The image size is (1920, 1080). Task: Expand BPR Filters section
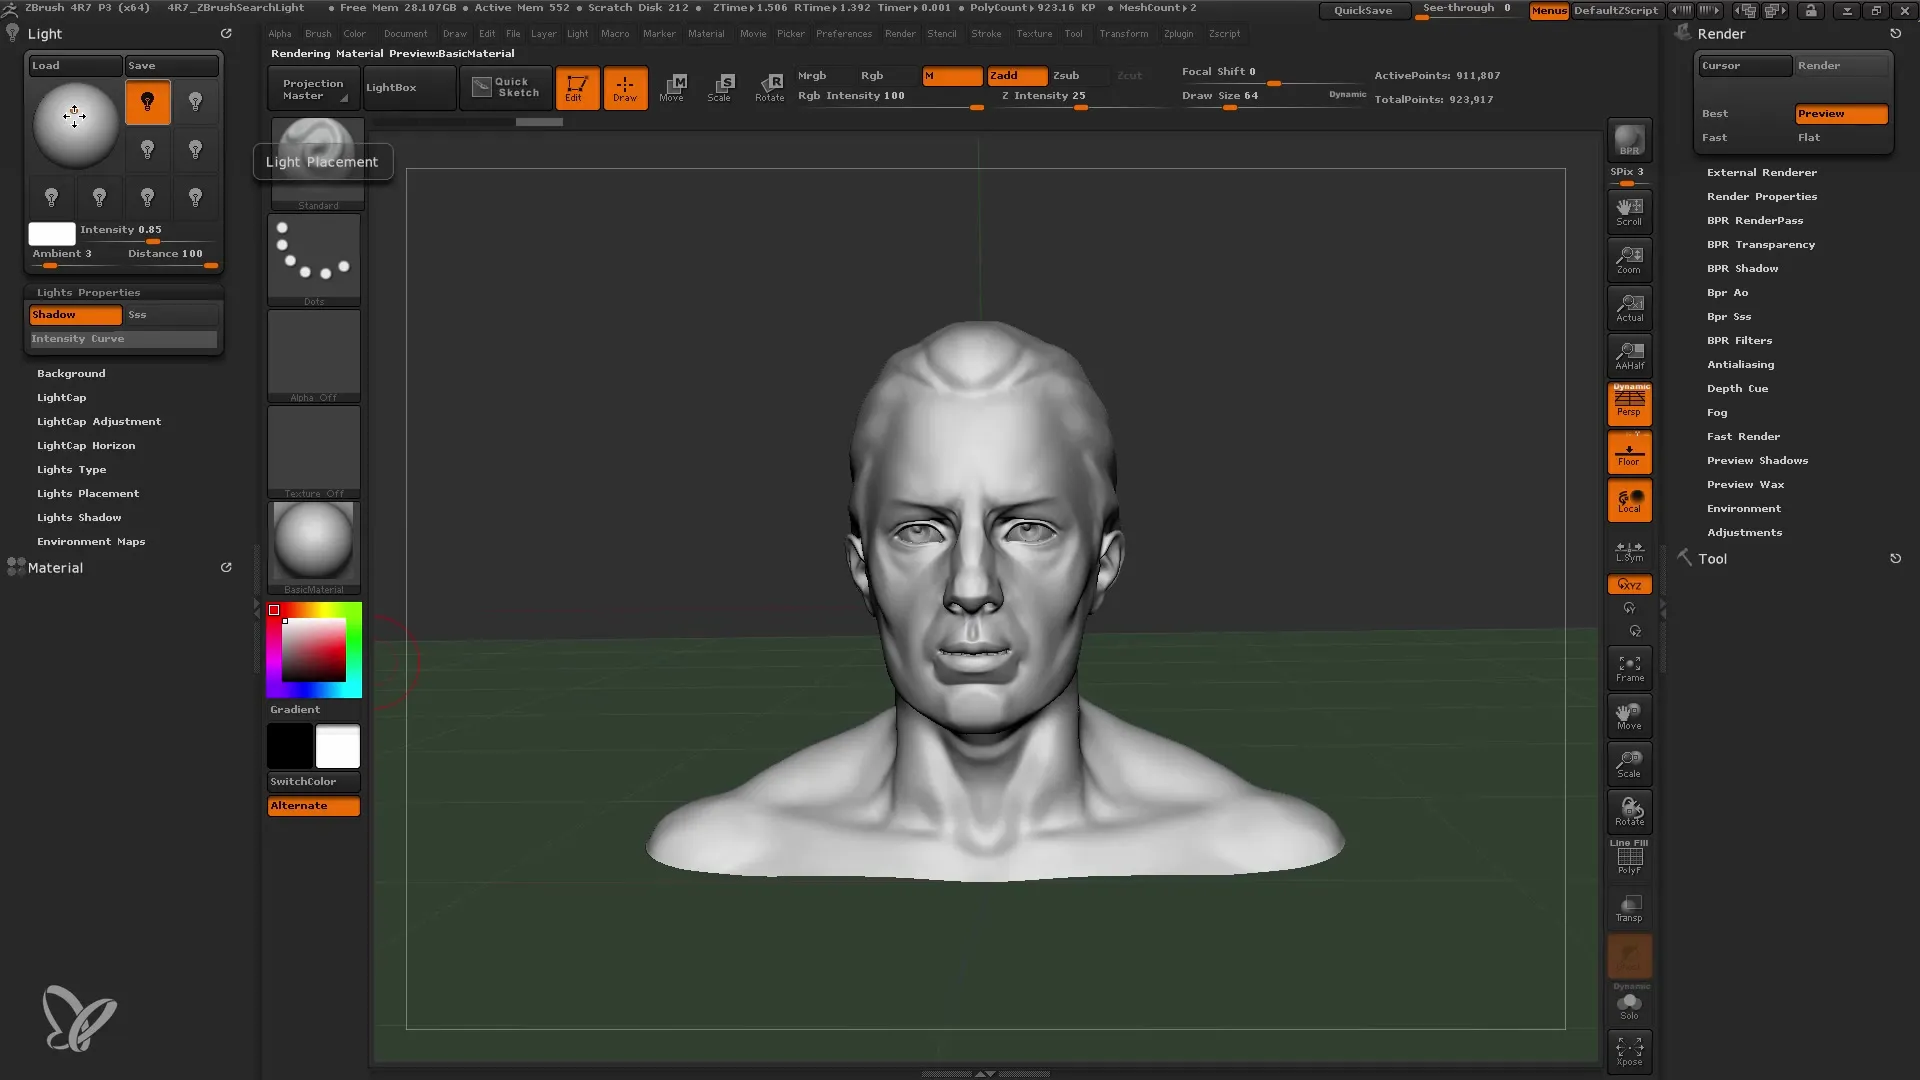(x=1740, y=341)
